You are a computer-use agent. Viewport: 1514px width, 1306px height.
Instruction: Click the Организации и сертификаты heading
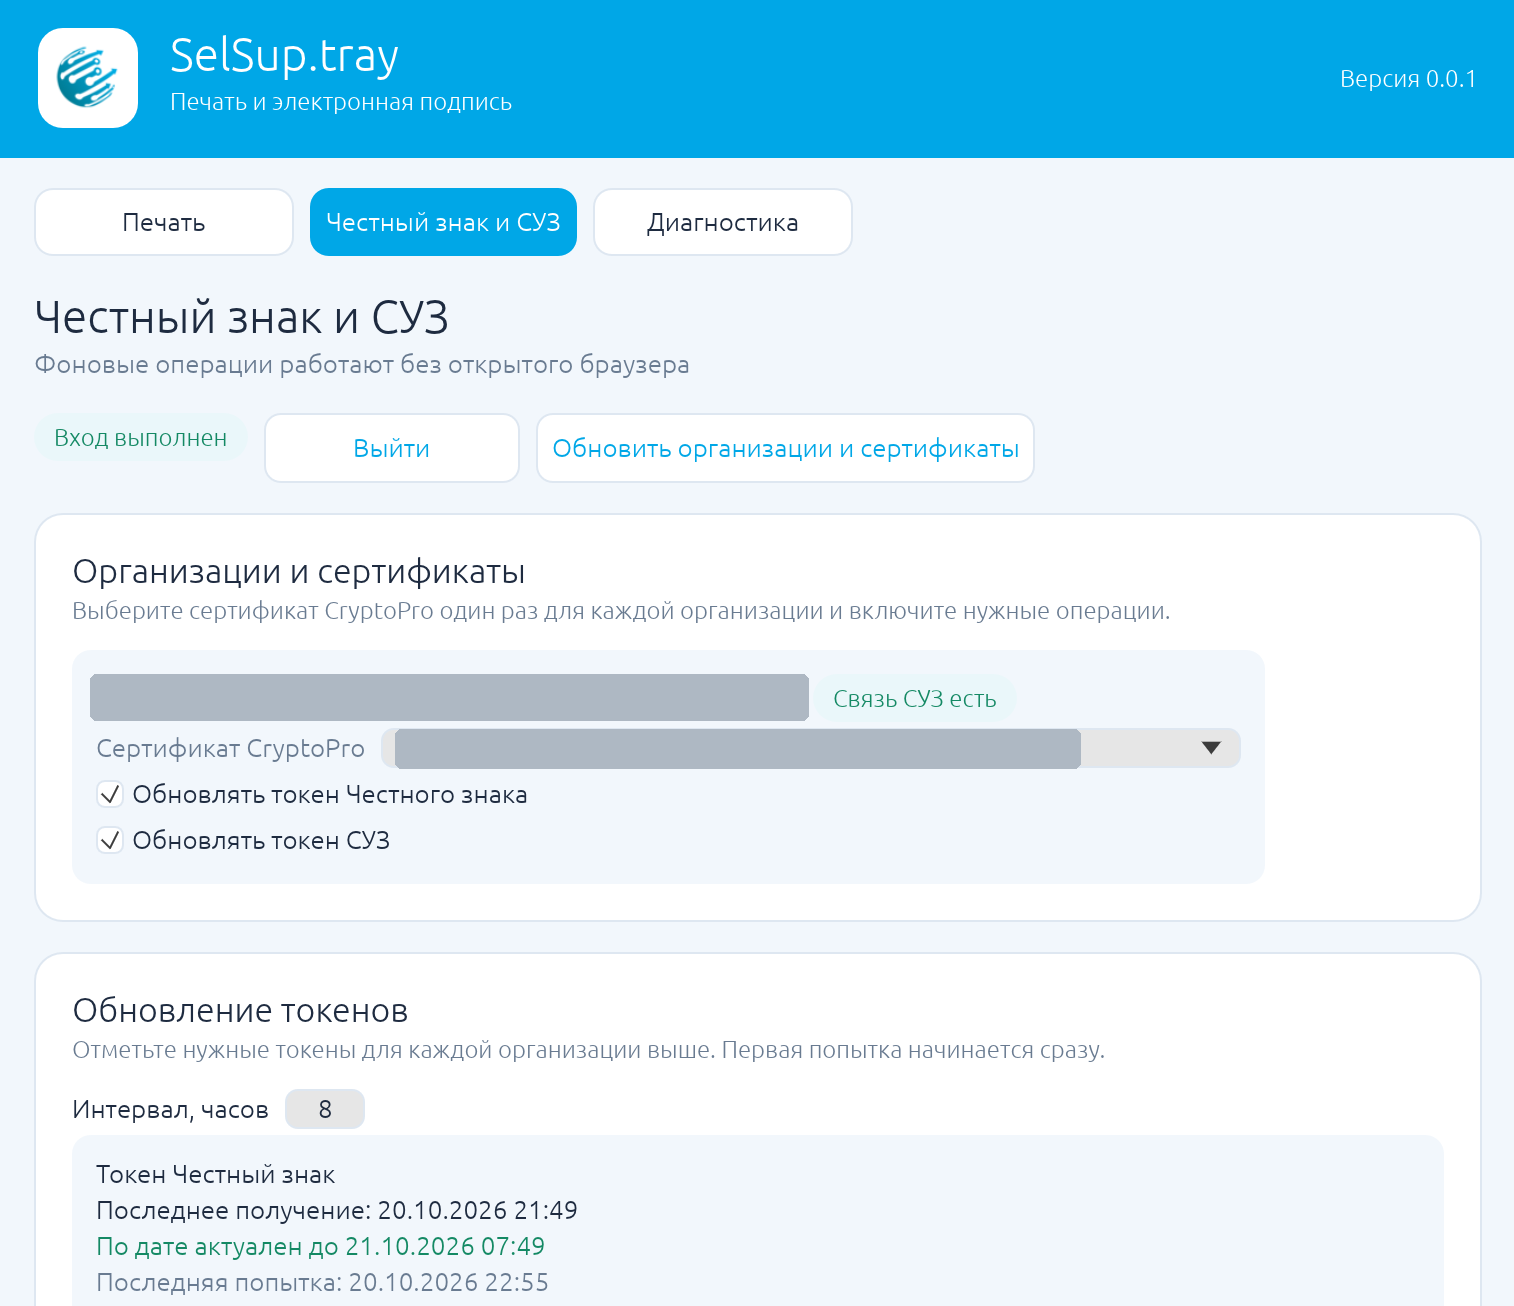pos(299,572)
